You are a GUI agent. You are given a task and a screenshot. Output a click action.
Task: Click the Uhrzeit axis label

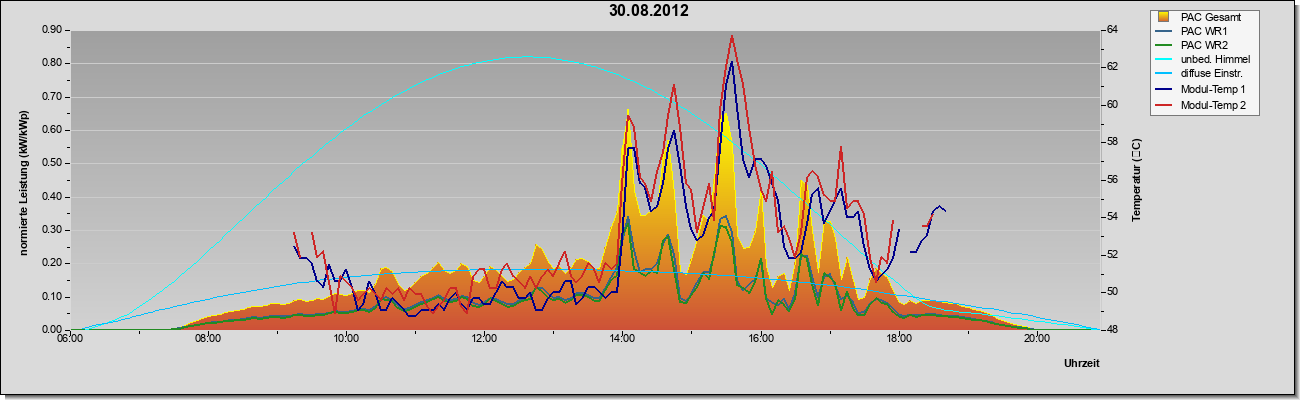click(1082, 364)
